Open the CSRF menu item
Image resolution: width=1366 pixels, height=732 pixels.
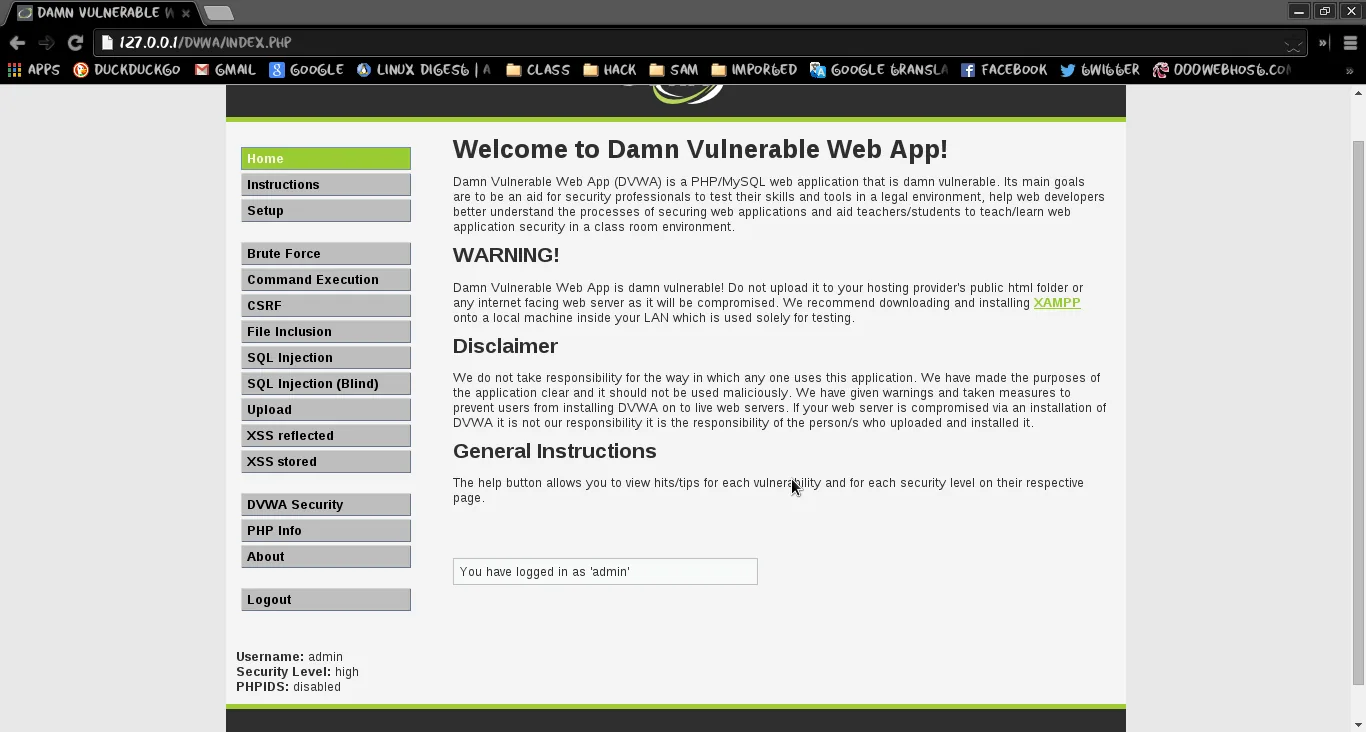click(326, 306)
